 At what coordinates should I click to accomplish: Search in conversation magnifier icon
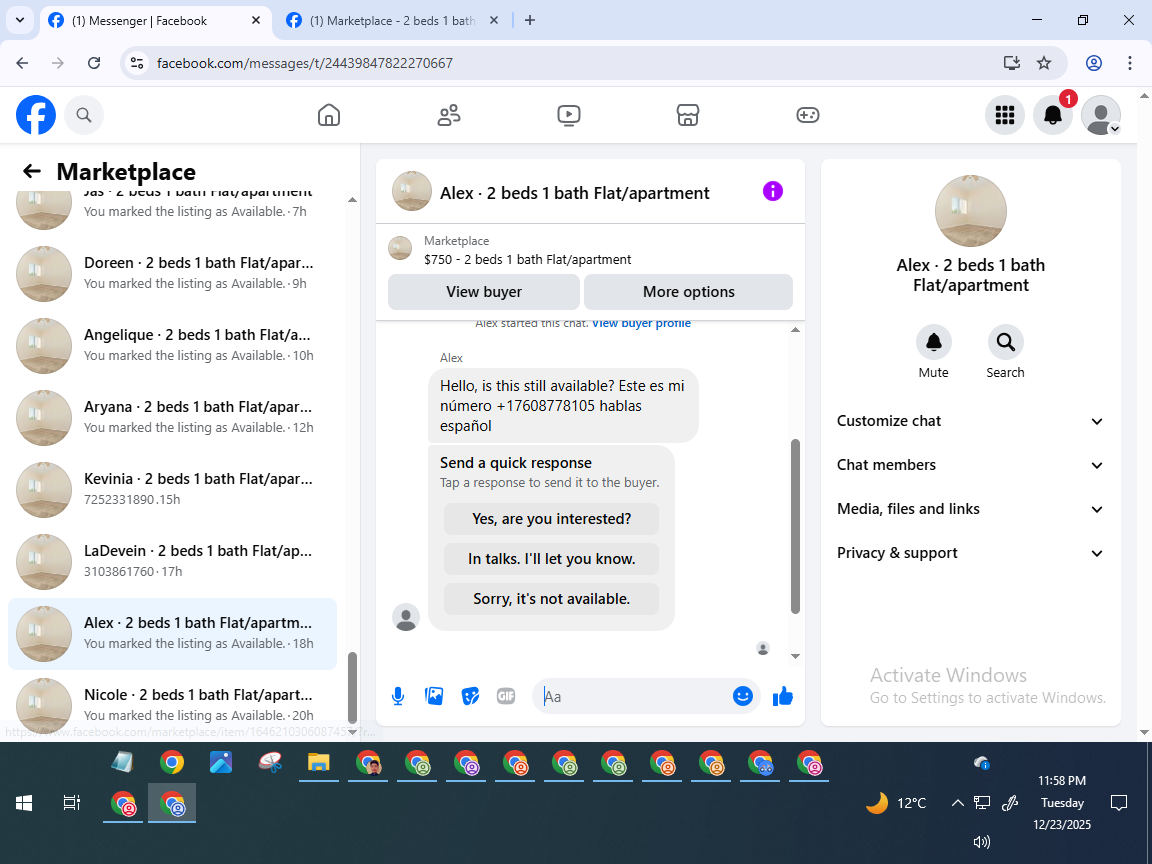coord(1005,342)
